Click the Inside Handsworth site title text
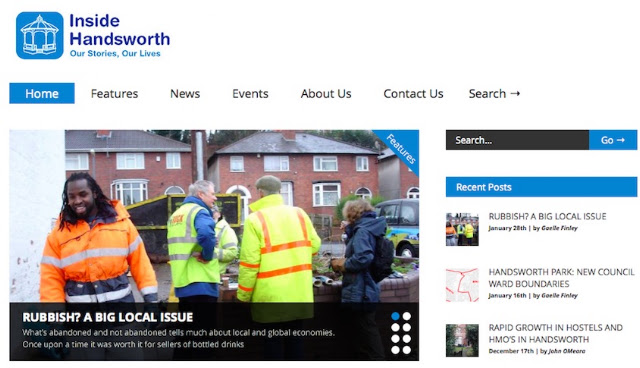The height and width of the screenshot is (368, 640). (120, 30)
